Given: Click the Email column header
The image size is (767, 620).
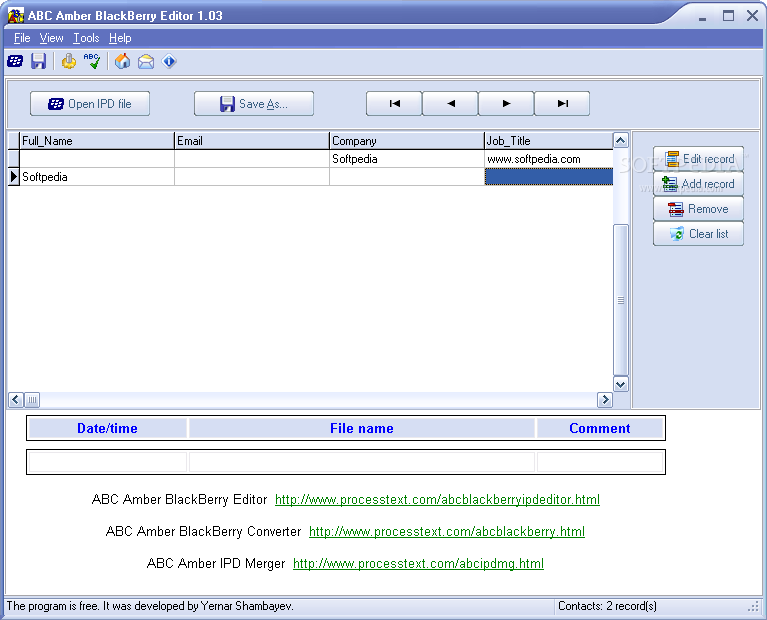Looking at the screenshot, I should pyautogui.click(x=252, y=141).
